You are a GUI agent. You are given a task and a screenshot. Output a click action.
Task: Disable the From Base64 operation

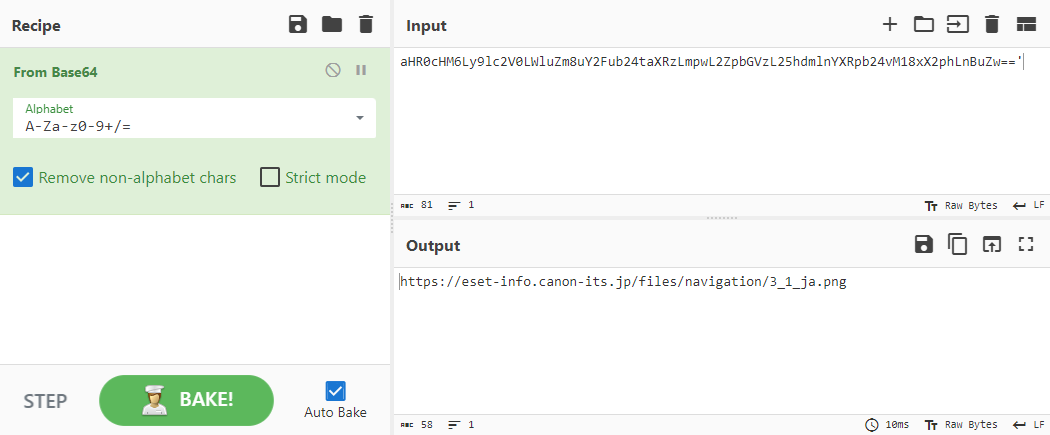coord(333,71)
